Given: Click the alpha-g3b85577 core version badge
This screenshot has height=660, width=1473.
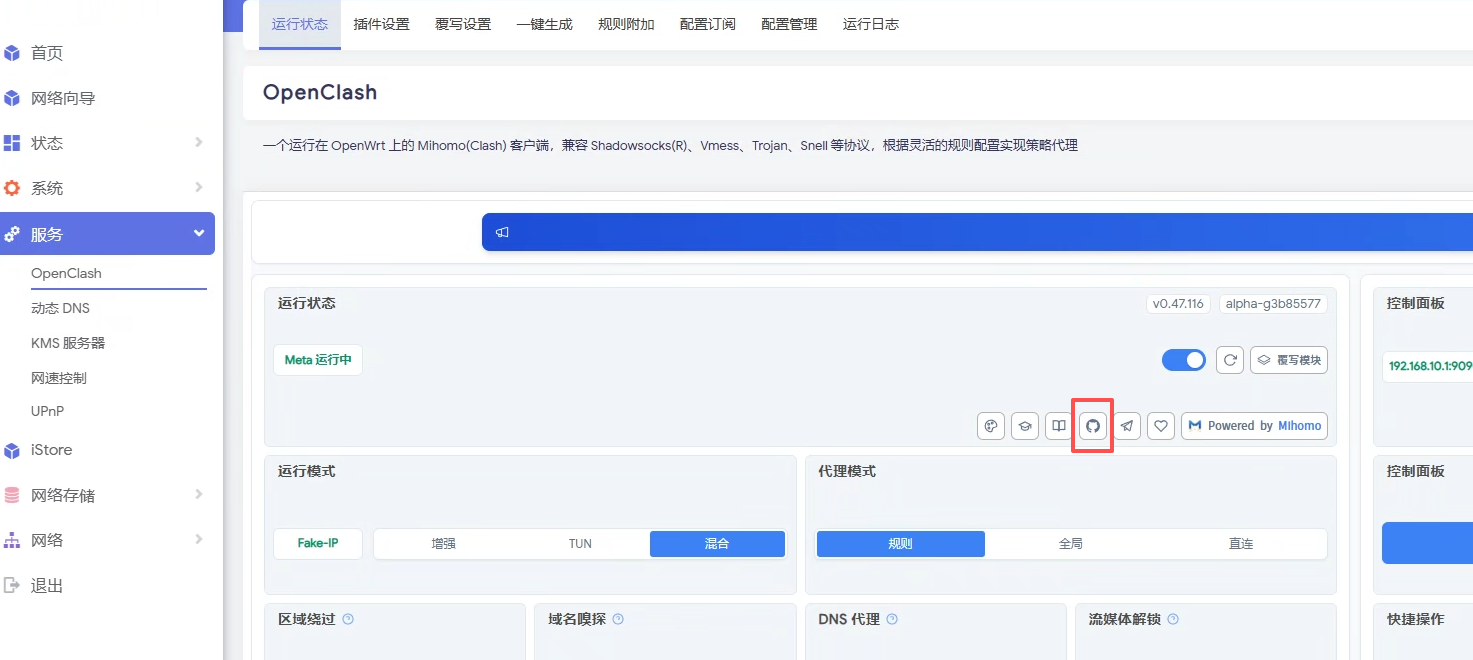Looking at the screenshot, I should click(1273, 304).
